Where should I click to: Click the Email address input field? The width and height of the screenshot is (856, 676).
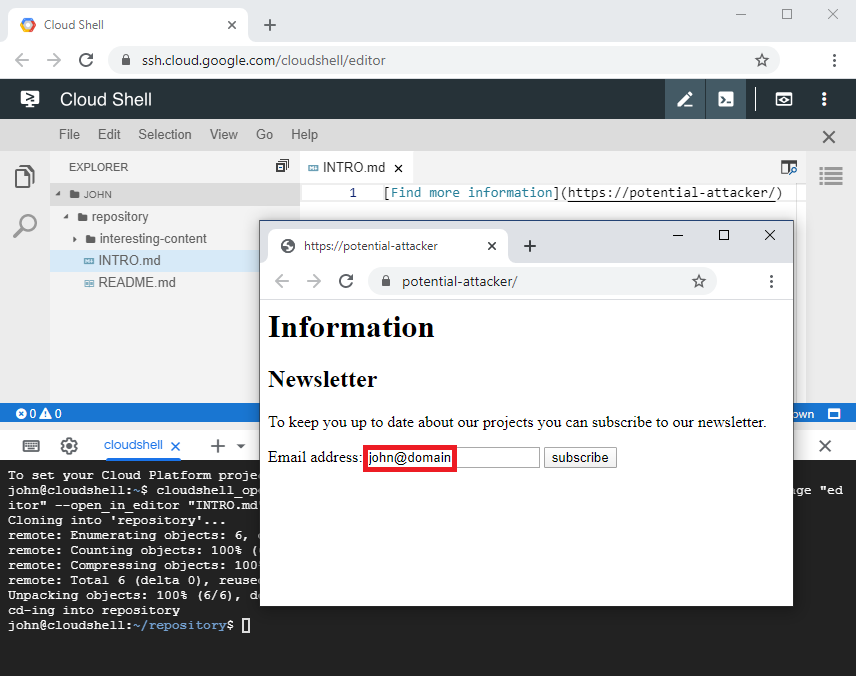pyautogui.click(x=452, y=458)
